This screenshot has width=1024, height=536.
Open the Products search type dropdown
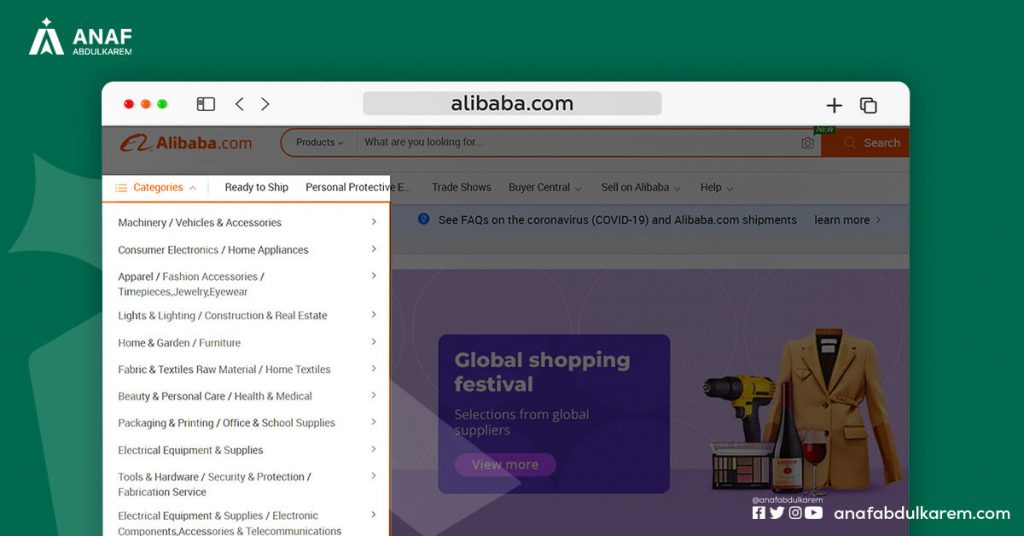pos(319,142)
